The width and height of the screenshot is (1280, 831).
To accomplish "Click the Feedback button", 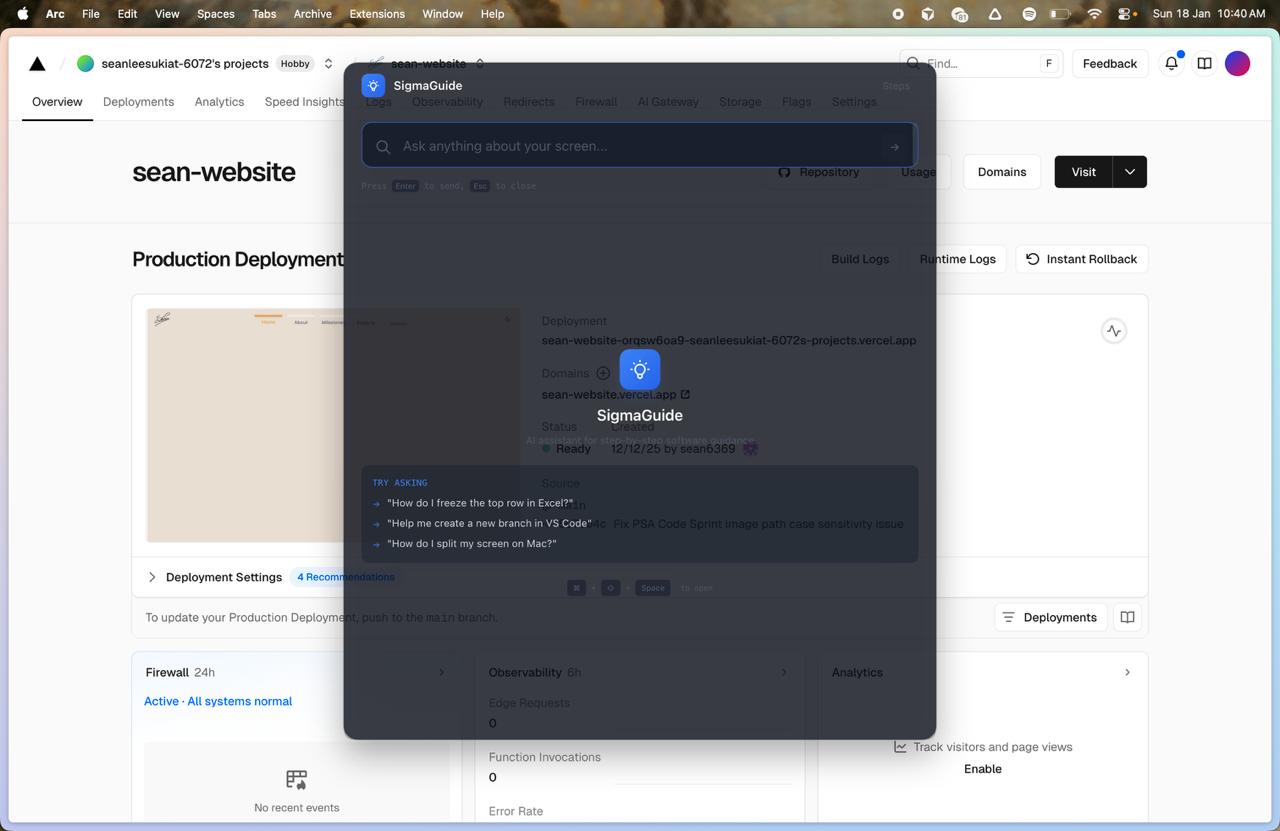I will [x=1110, y=63].
